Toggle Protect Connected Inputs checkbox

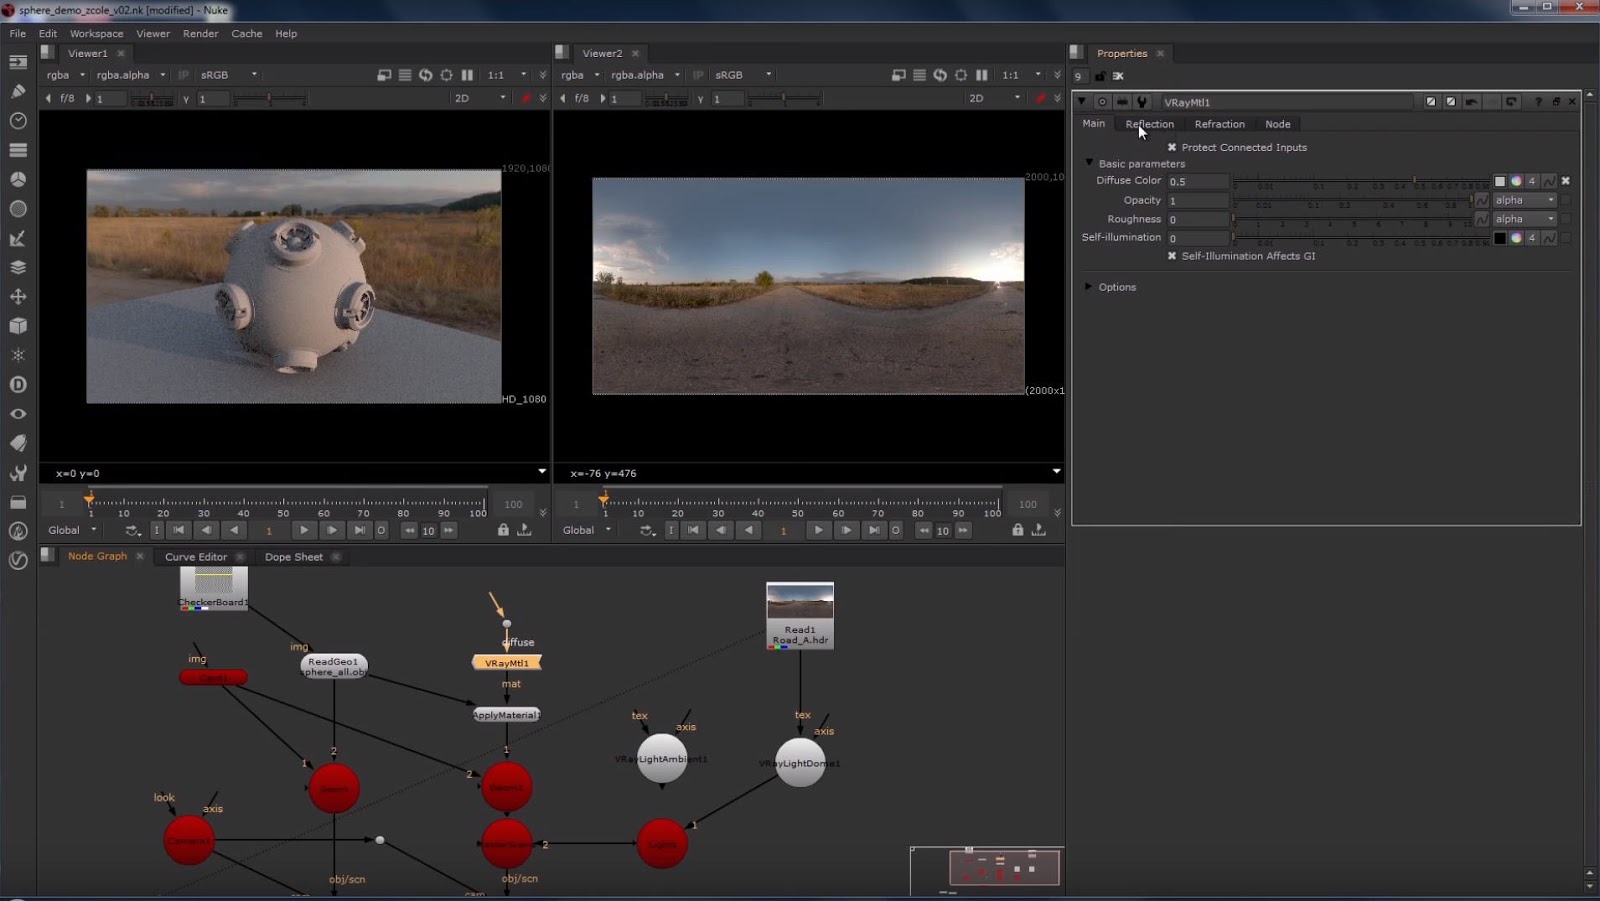pyautogui.click(x=1172, y=147)
